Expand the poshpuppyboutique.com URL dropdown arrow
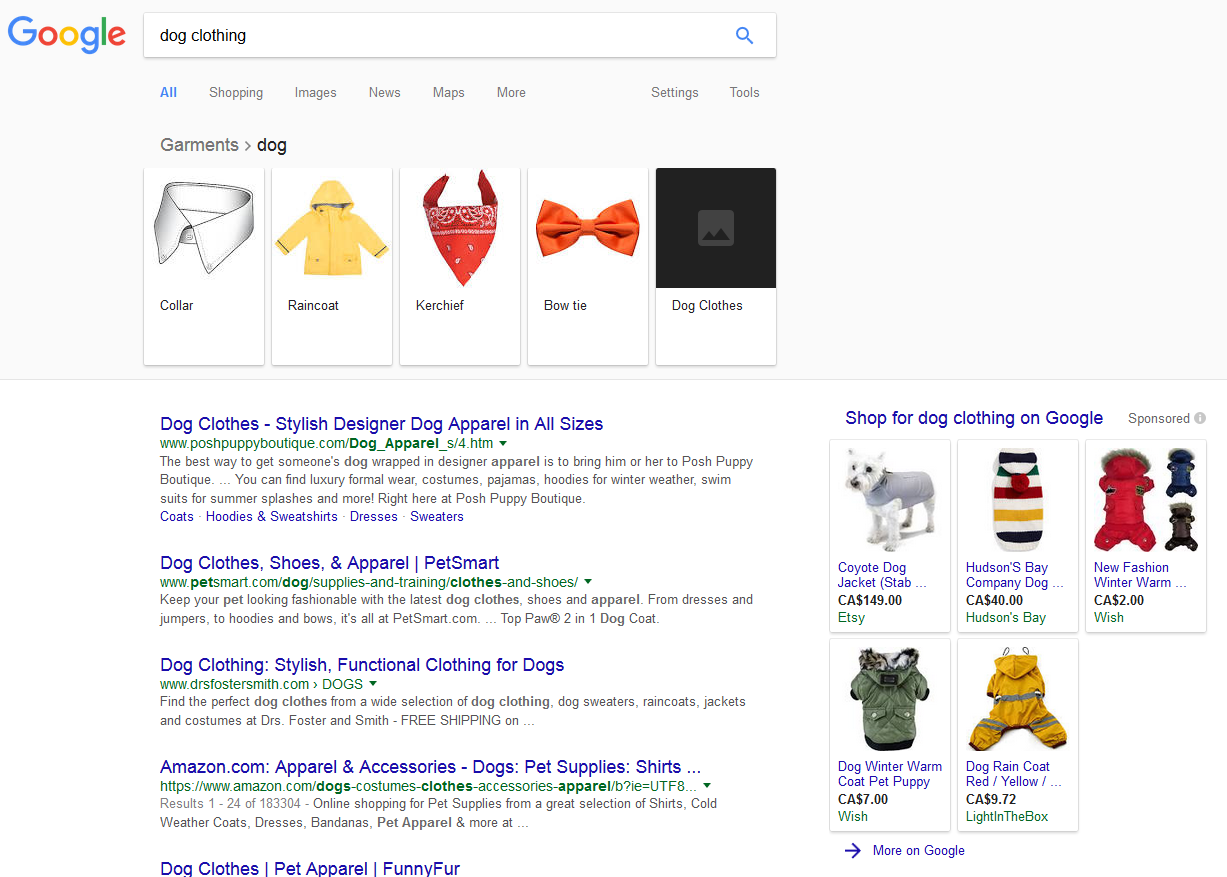Viewport: 1227px width, 877px height. pos(503,443)
